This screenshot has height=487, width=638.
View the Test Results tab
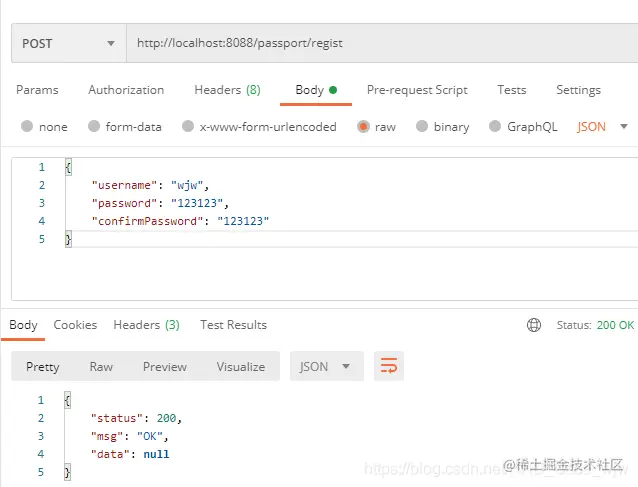tap(234, 325)
